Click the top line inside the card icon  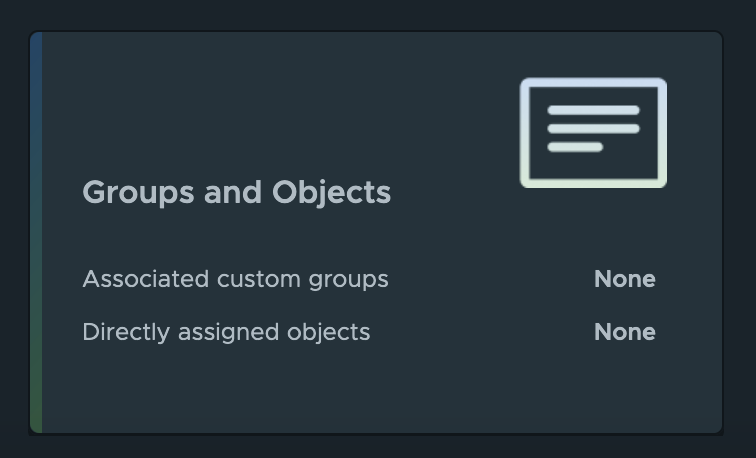coord(593,111)
